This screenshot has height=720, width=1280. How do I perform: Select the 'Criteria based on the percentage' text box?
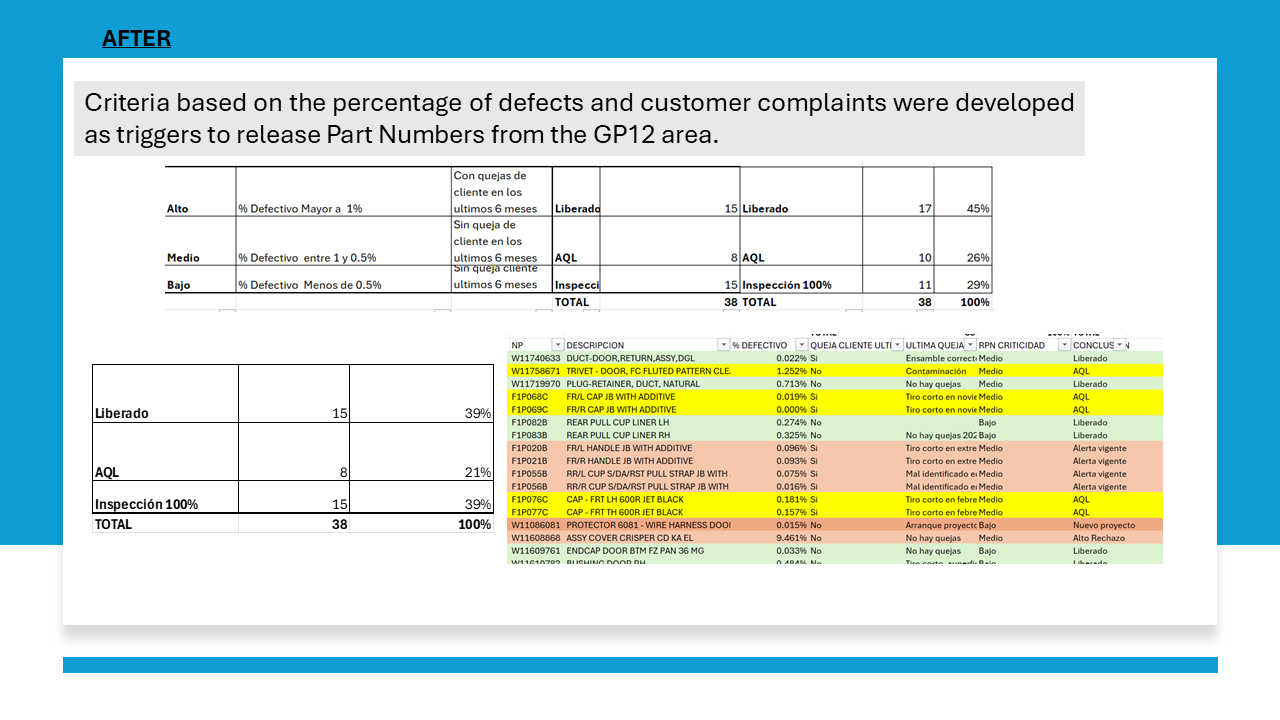pyautogui.click(x=579, y=118)
